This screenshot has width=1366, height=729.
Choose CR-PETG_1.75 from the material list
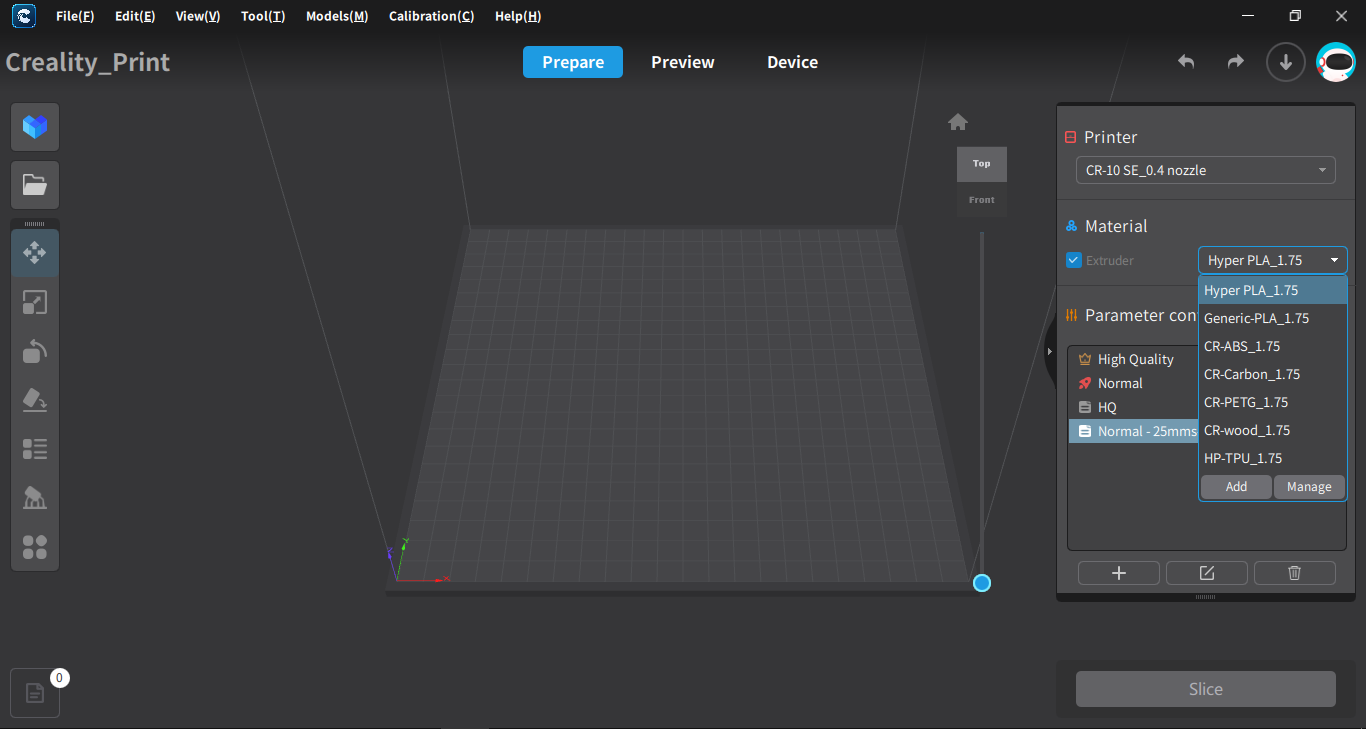[1273, 402]
